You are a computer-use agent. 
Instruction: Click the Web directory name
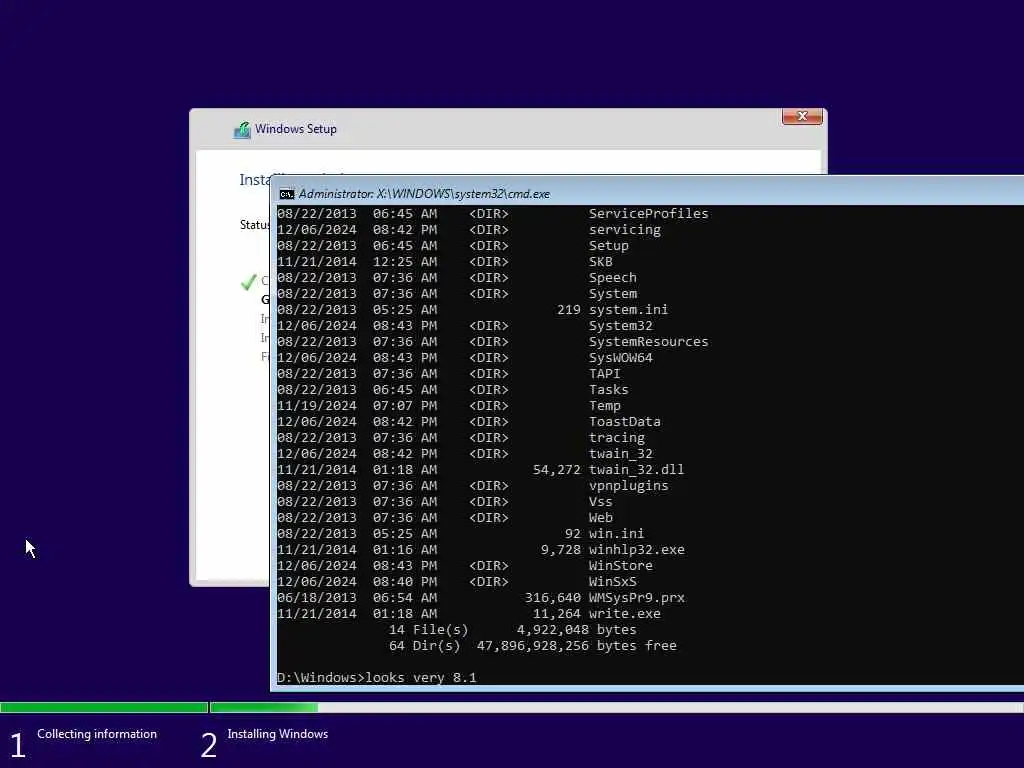point(601,518)
